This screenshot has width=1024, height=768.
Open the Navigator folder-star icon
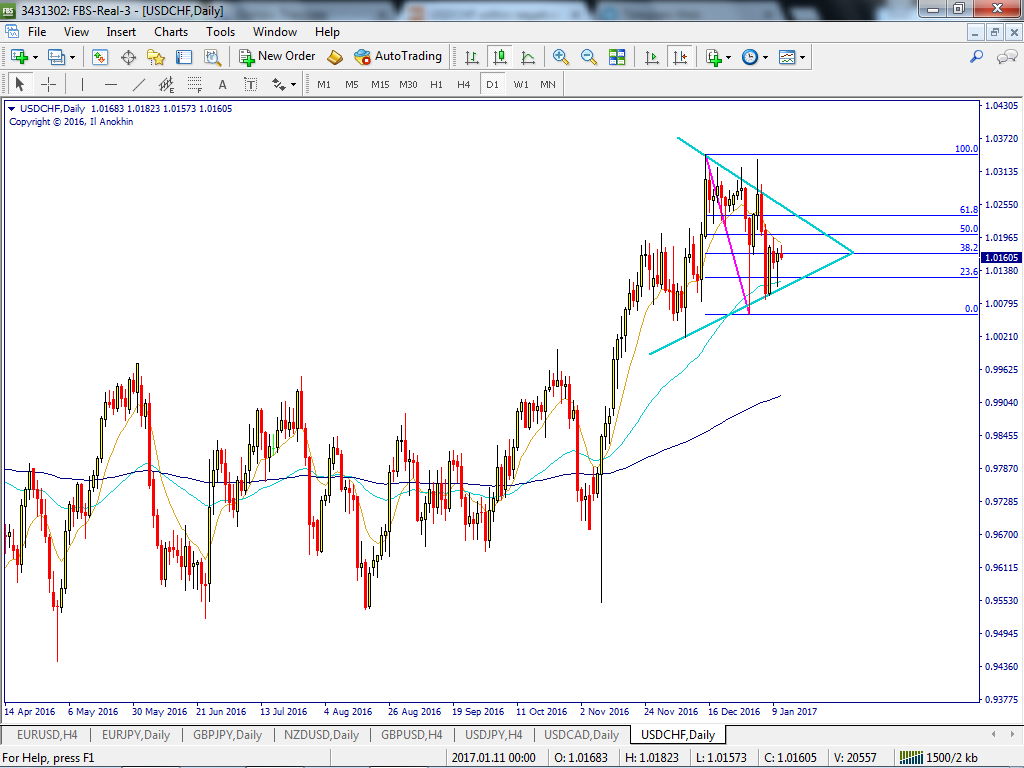tap(156, 57)
